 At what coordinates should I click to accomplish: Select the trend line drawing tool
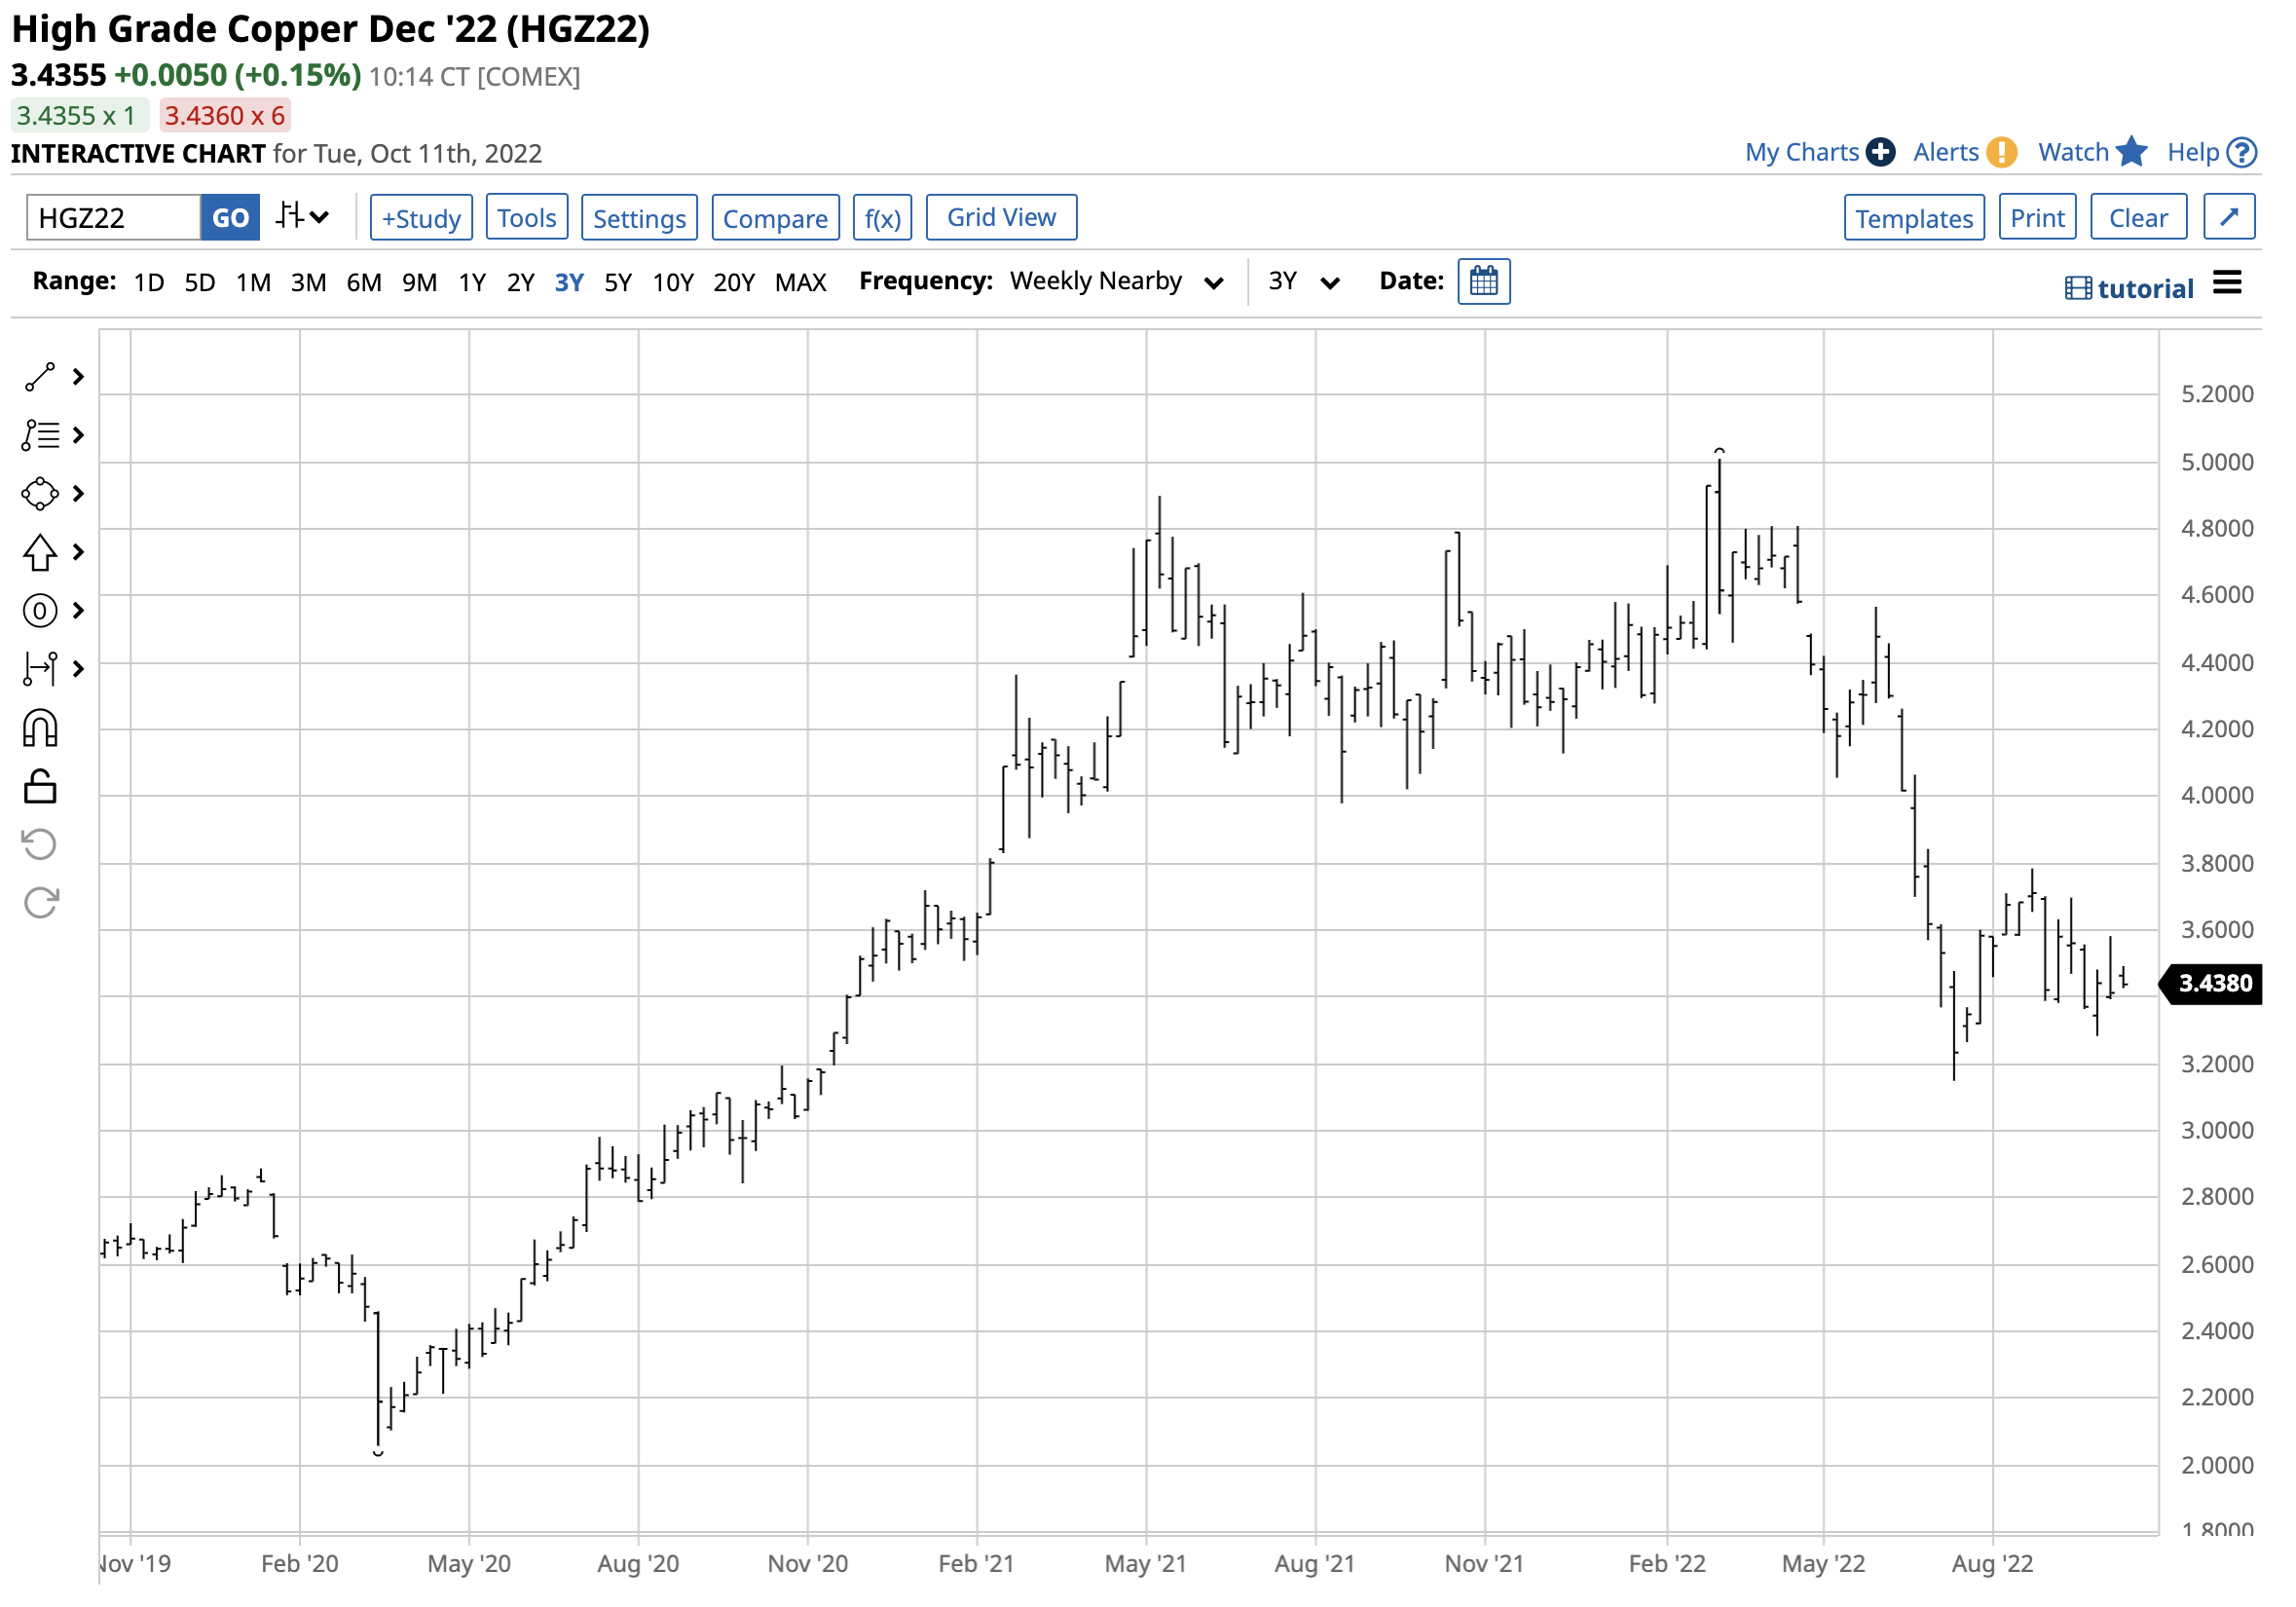(x=40, y=377)
